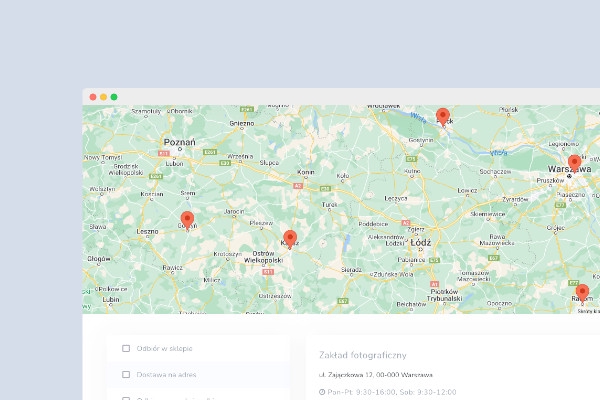Select the red marker on Kalisz
Image resolution: width=600 pixels, height=400 pixels.
[x=290, y=238]
